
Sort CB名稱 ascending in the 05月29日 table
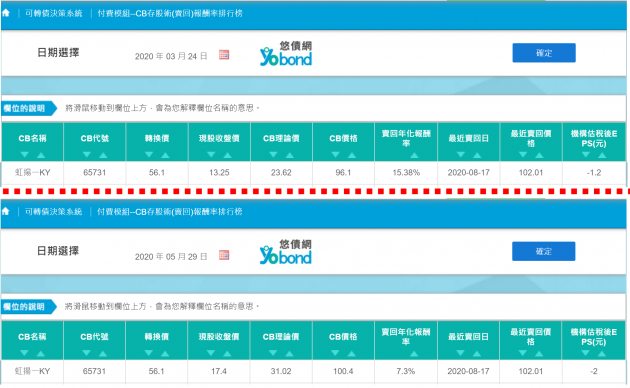(41, 353)
